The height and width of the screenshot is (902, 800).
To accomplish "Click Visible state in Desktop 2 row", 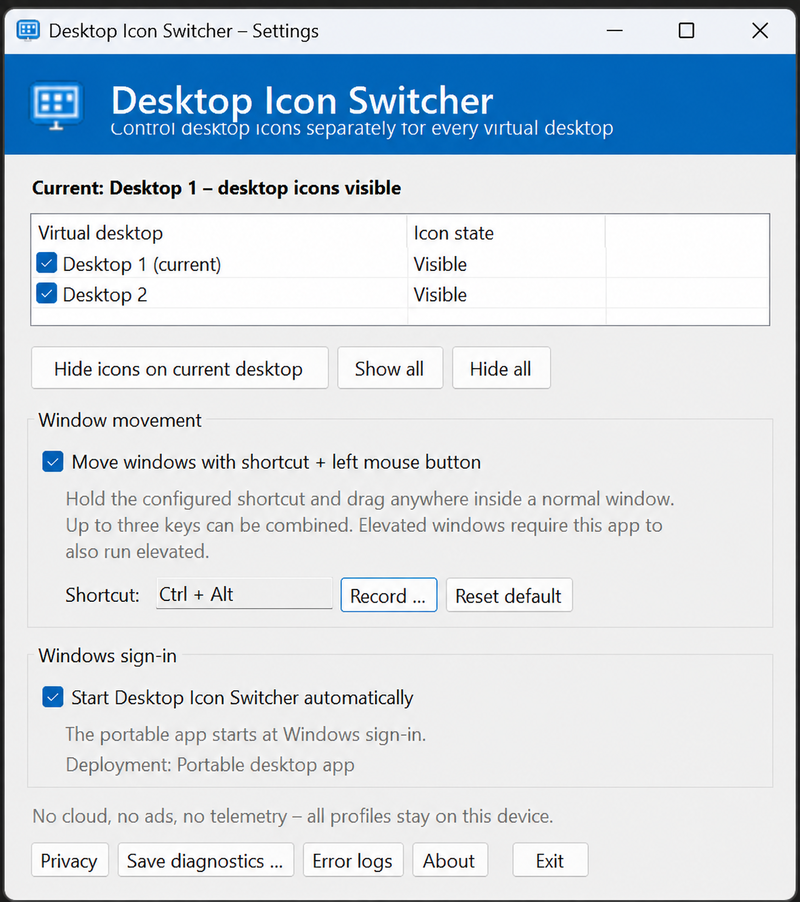I will click(x=440, y=295).
